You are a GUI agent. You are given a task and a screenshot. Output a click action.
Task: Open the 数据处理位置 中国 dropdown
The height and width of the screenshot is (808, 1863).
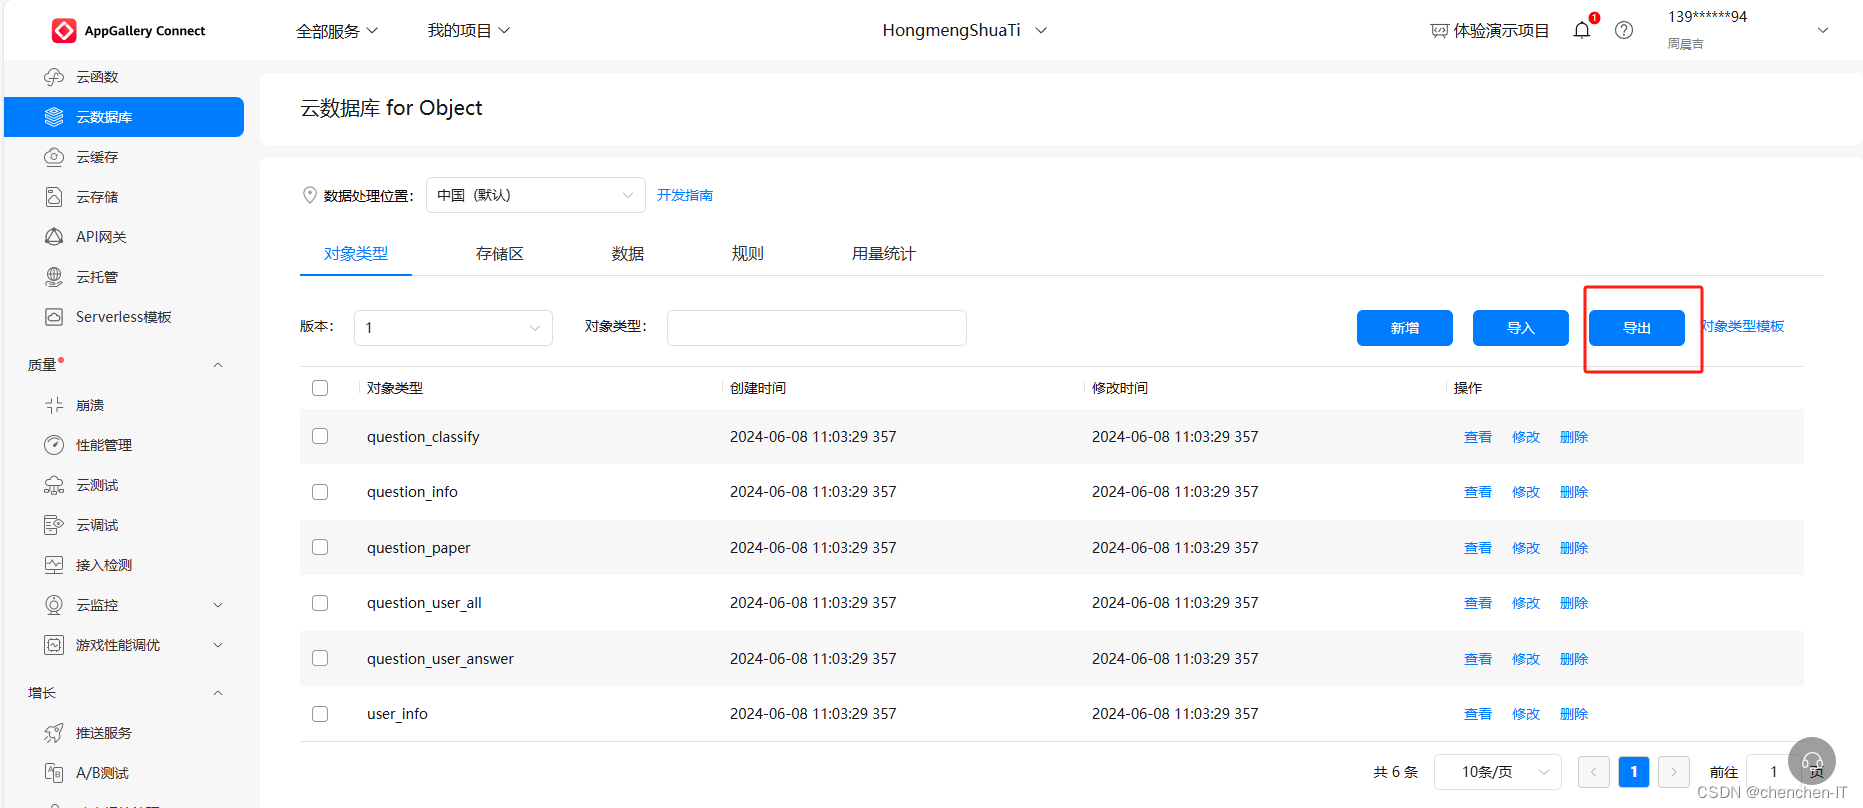[x=536, y=195]
